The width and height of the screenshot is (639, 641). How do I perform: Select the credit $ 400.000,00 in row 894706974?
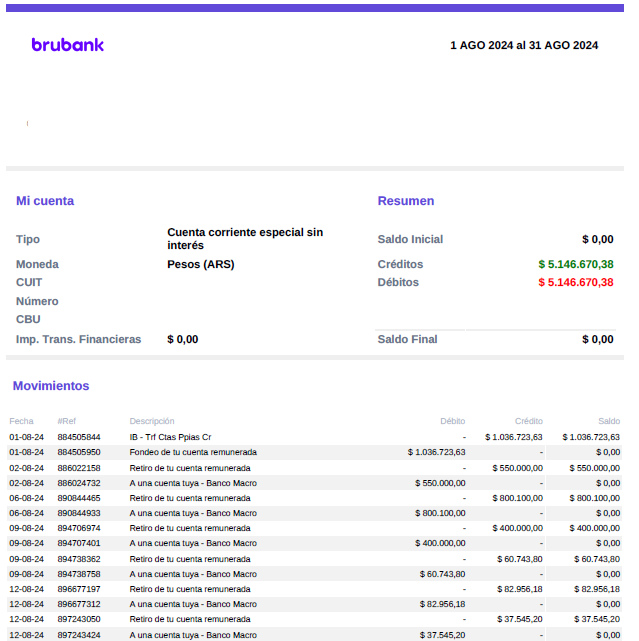click(518, 528)
